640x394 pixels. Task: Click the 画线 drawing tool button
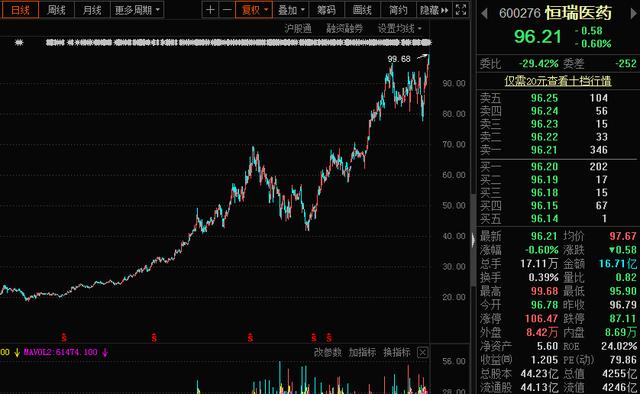tap(362, 9)
